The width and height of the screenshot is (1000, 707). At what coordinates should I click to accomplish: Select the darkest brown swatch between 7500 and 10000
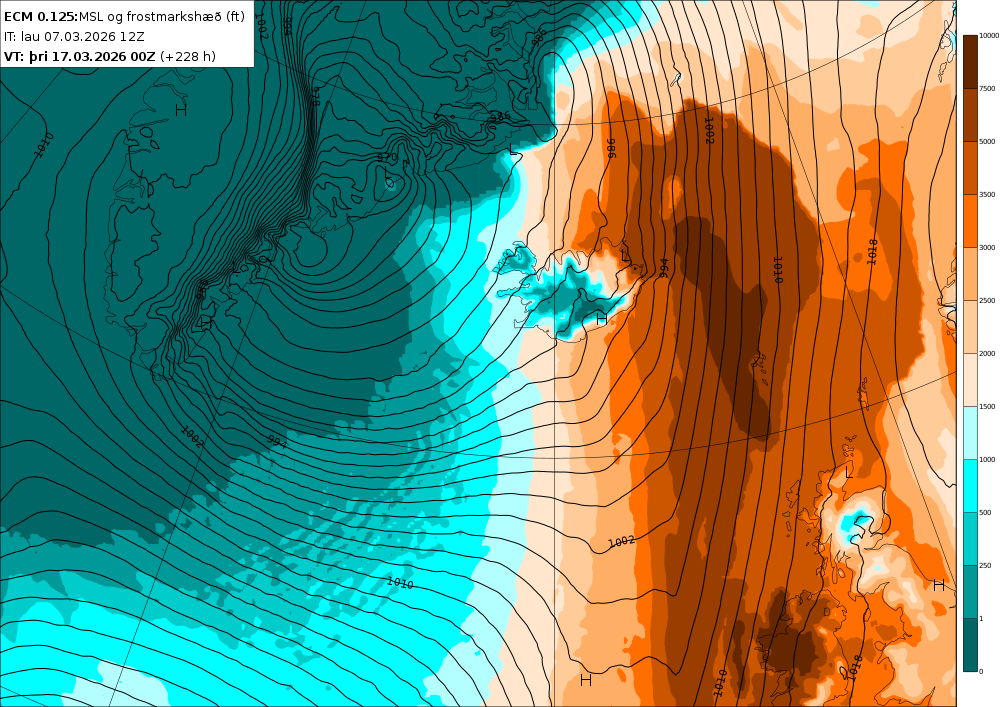pos(969,62)
